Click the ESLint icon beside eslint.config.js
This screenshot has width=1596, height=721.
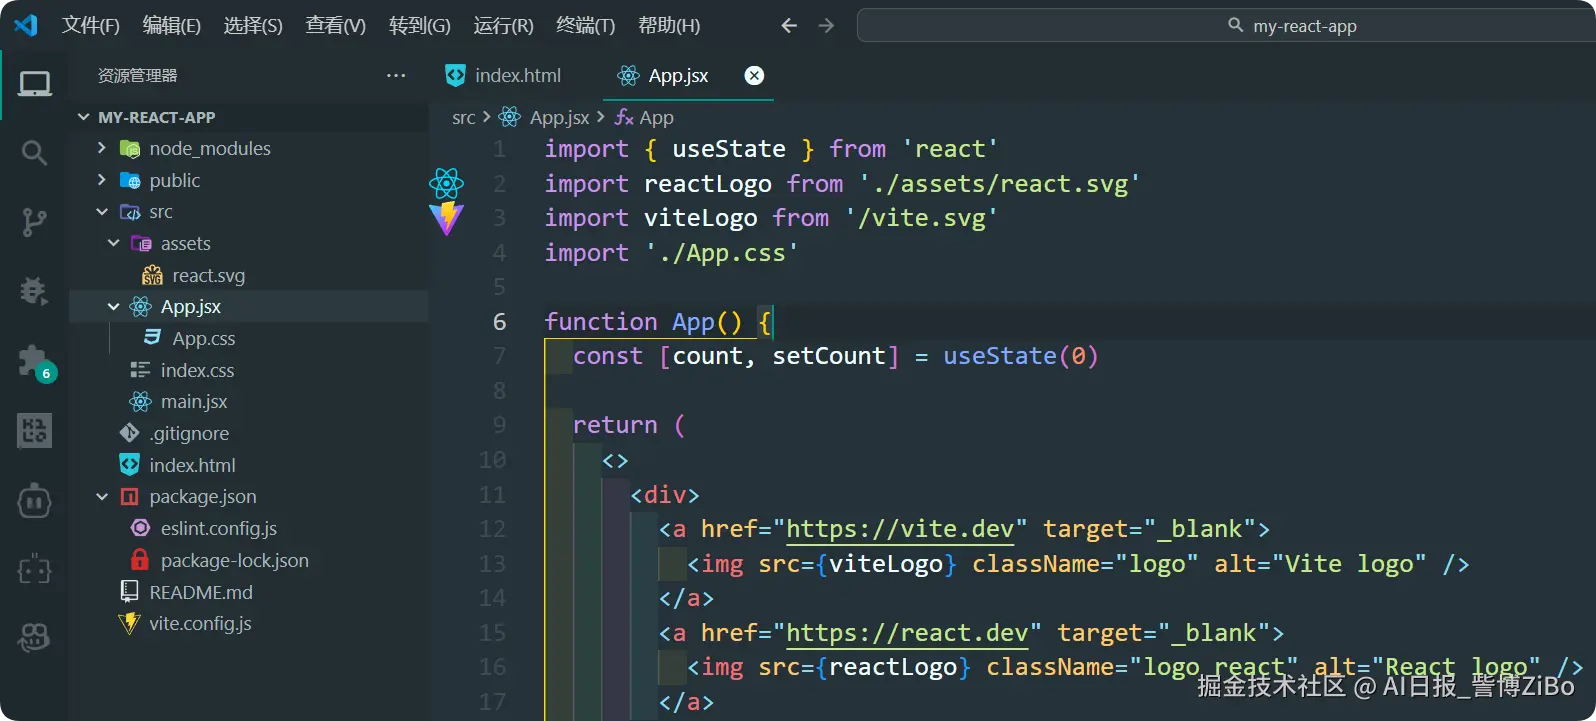(140, 528)
